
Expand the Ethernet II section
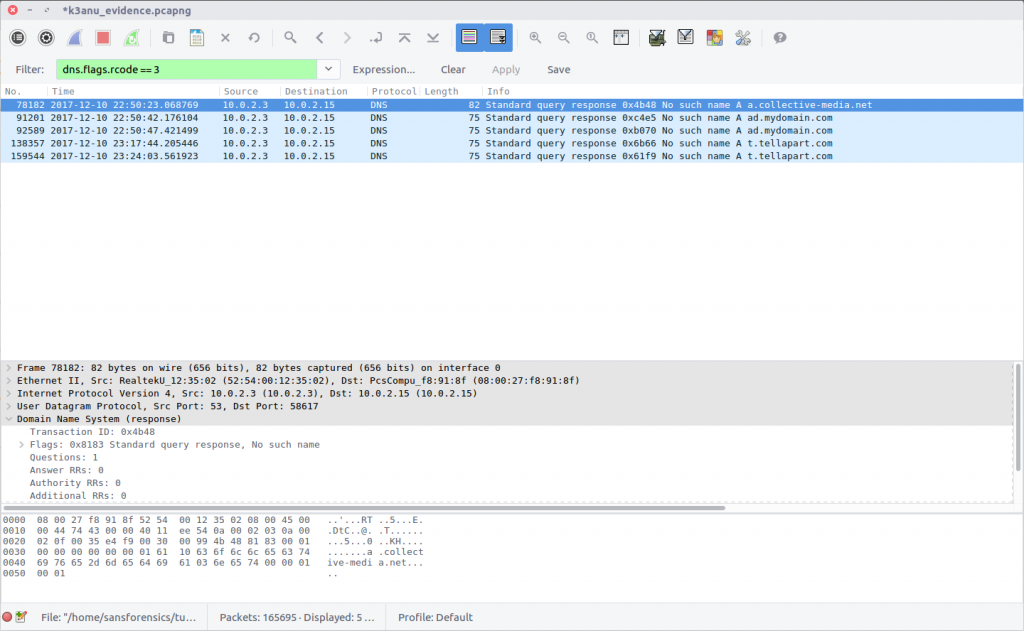[x=8, y=381]
